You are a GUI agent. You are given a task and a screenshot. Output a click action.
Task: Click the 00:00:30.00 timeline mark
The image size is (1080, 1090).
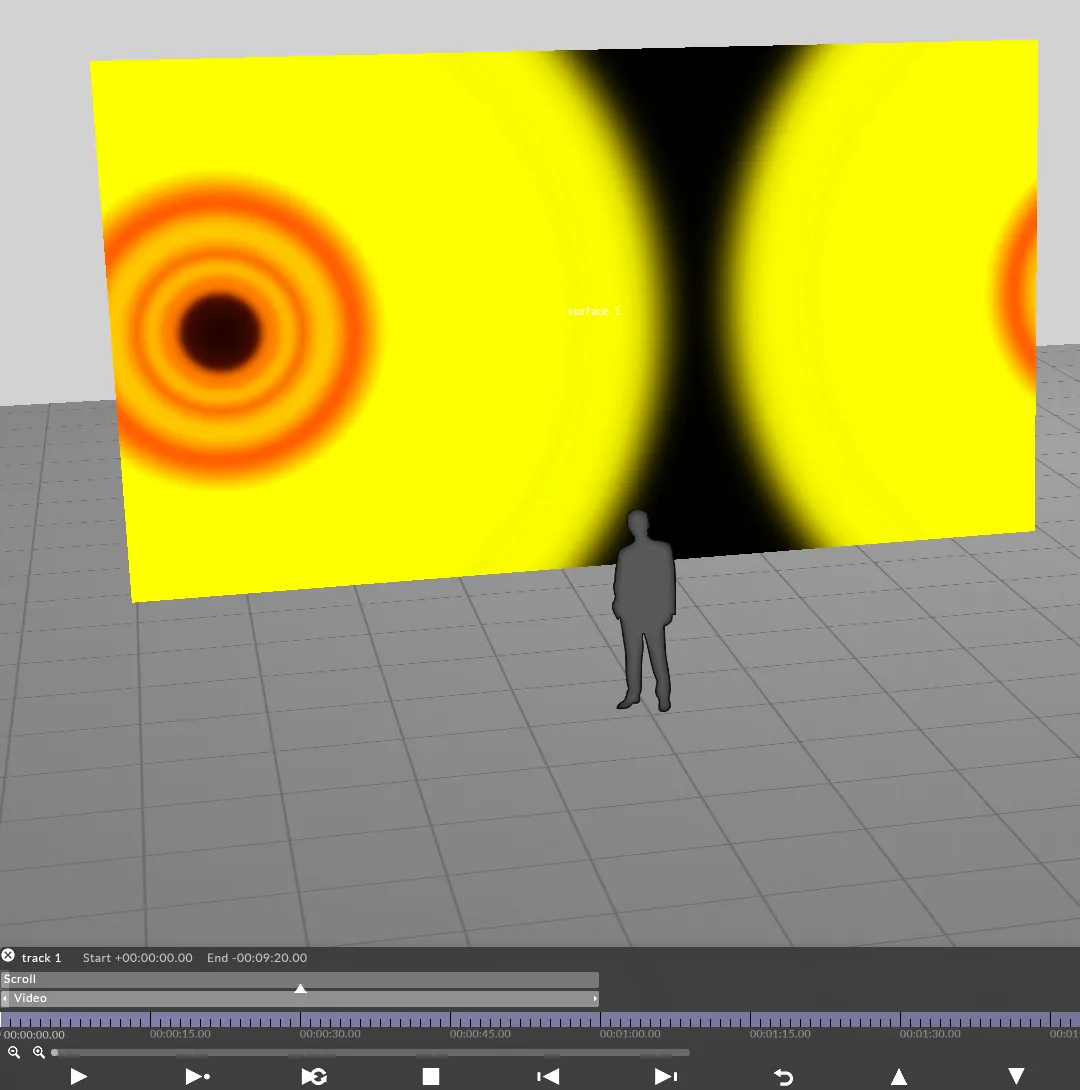[330, 1034]
